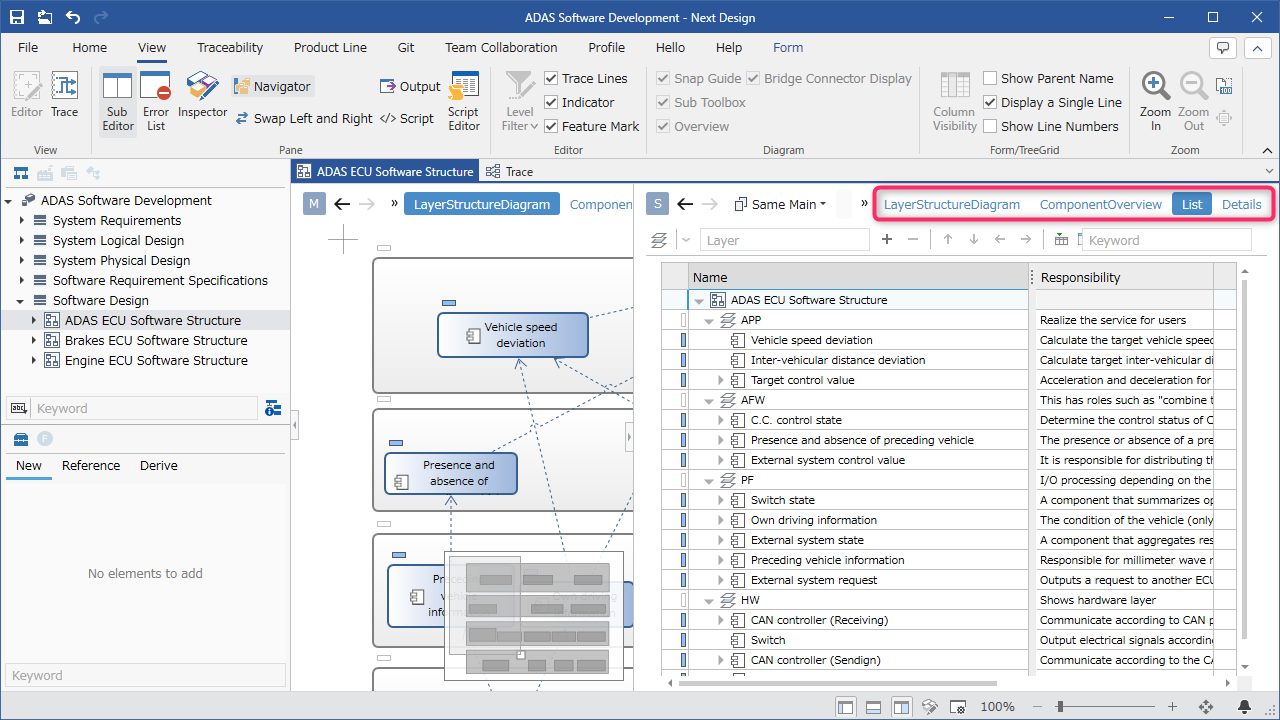1280x720 pixels.
Task: Expand System Requirements tree node
Action: [x=22, y=220]
